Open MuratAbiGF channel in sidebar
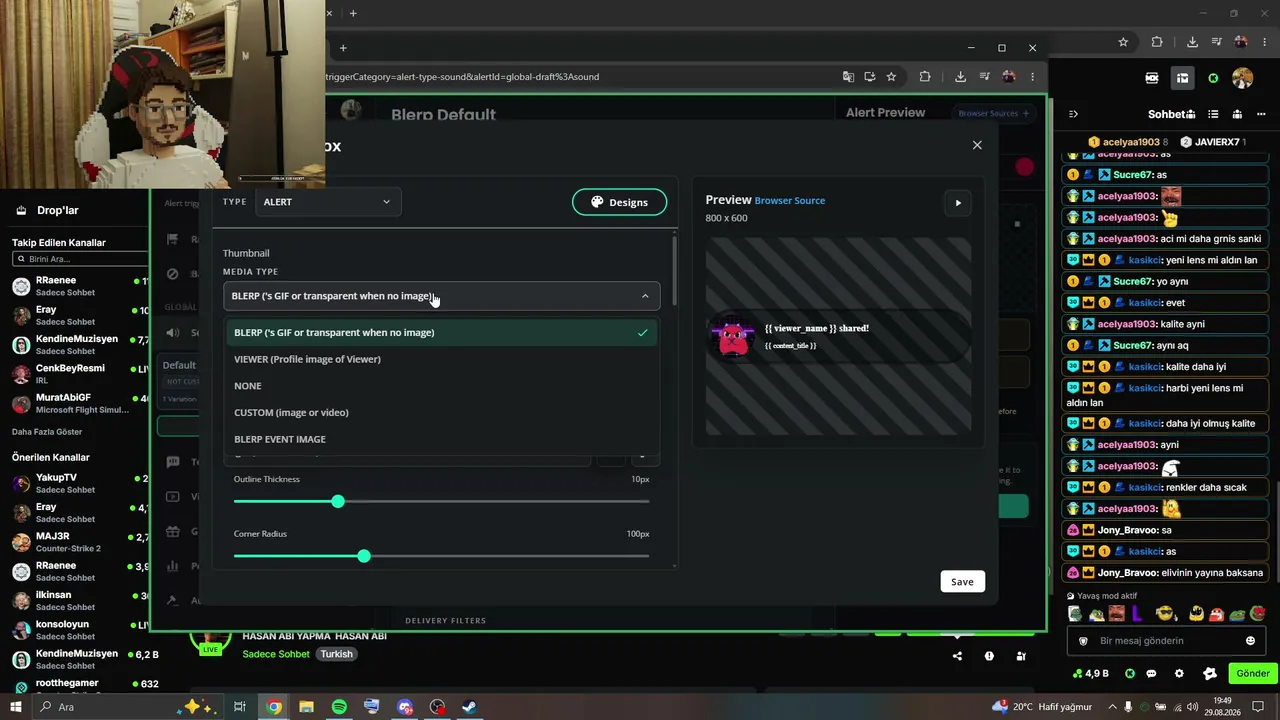The height and width of the screenshot is (720, 1280). coord(80,404)
